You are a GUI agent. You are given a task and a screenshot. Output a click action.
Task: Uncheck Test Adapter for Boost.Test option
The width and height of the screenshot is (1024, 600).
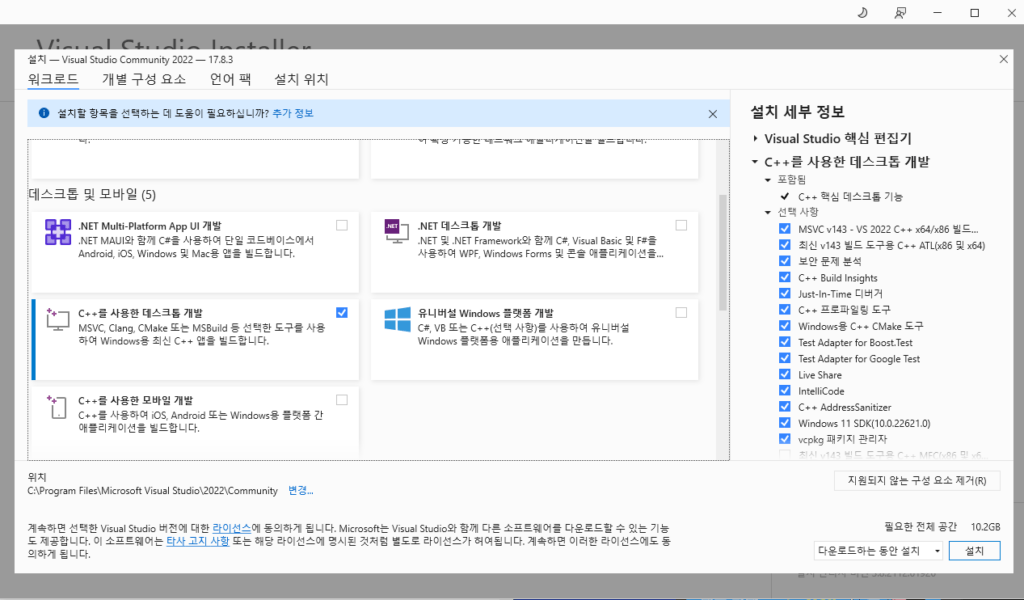click(784, 341)
